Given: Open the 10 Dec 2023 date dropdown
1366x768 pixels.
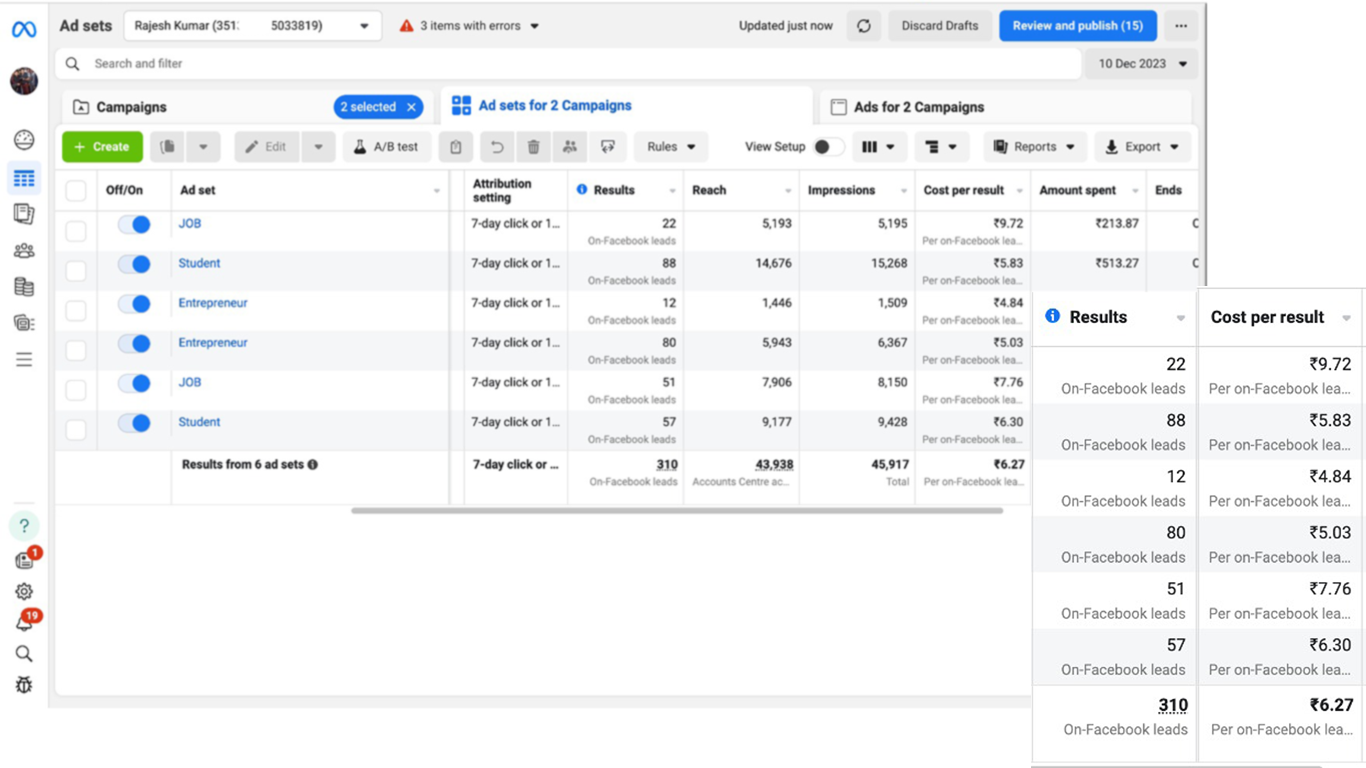Looking at the screenshot, I should pyautogui.click(x=1142, y=64).
